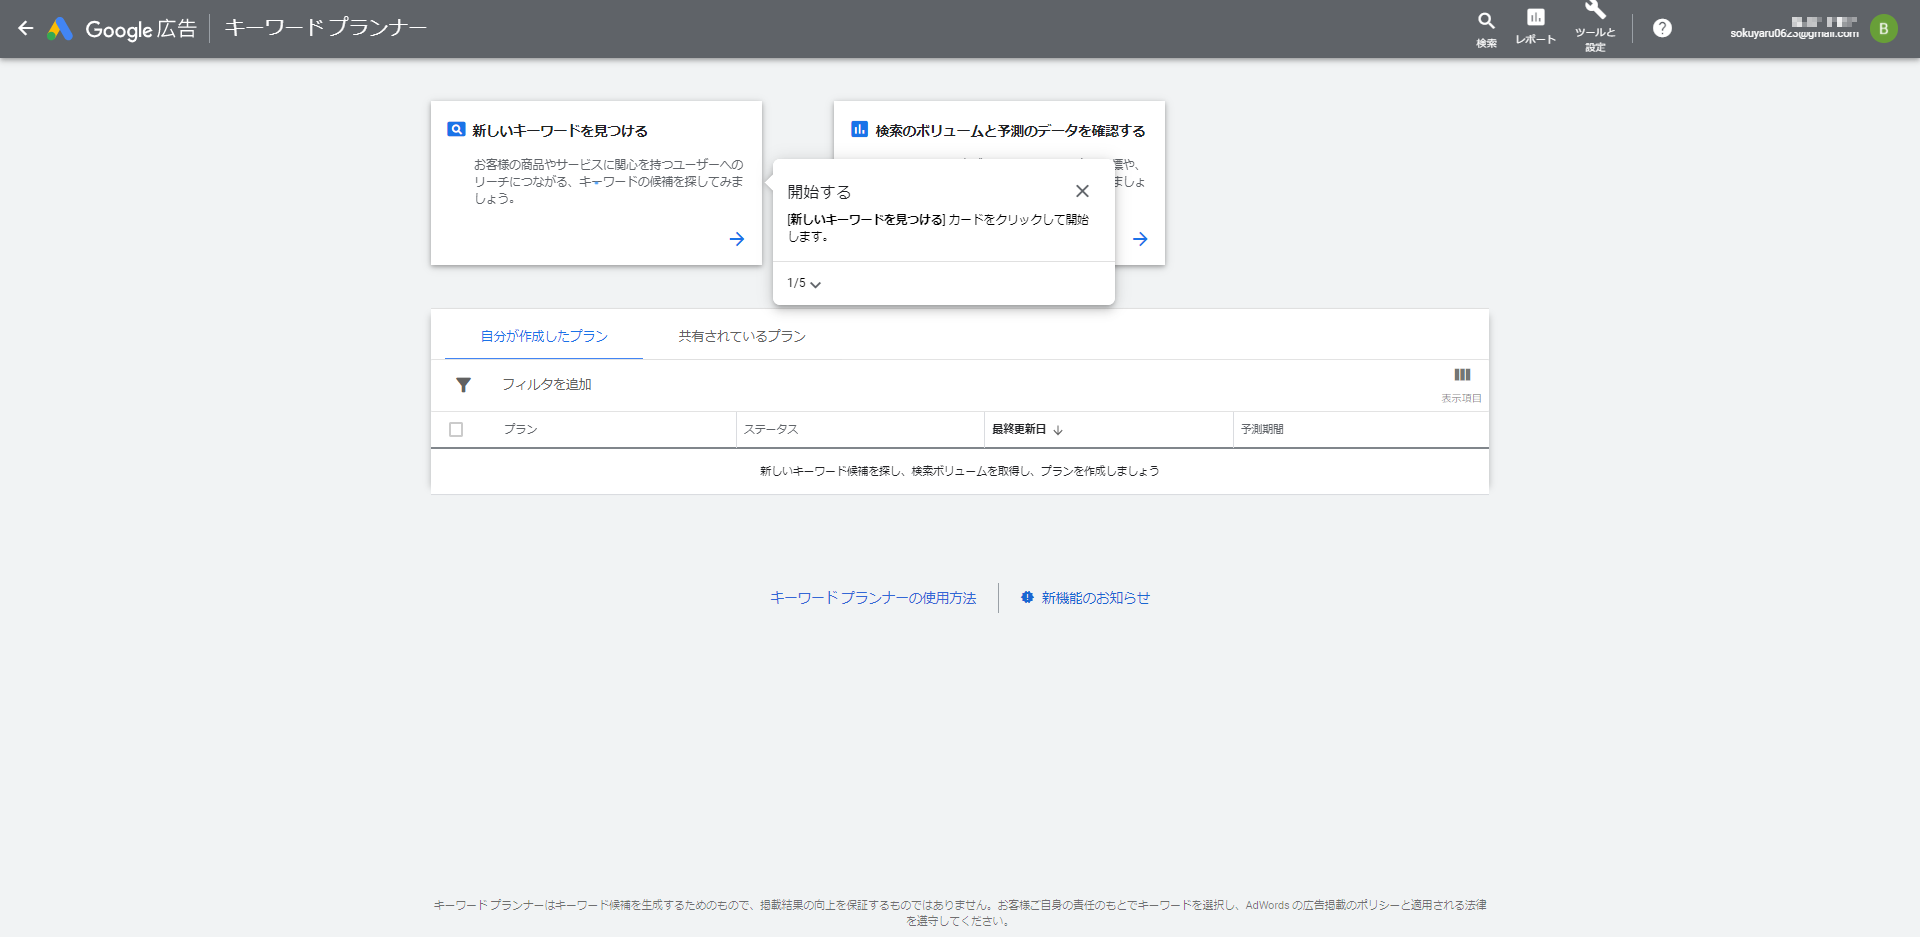1920x937 pixels.
Task: Click フィルタを追加 field
Action: (547, 384)
